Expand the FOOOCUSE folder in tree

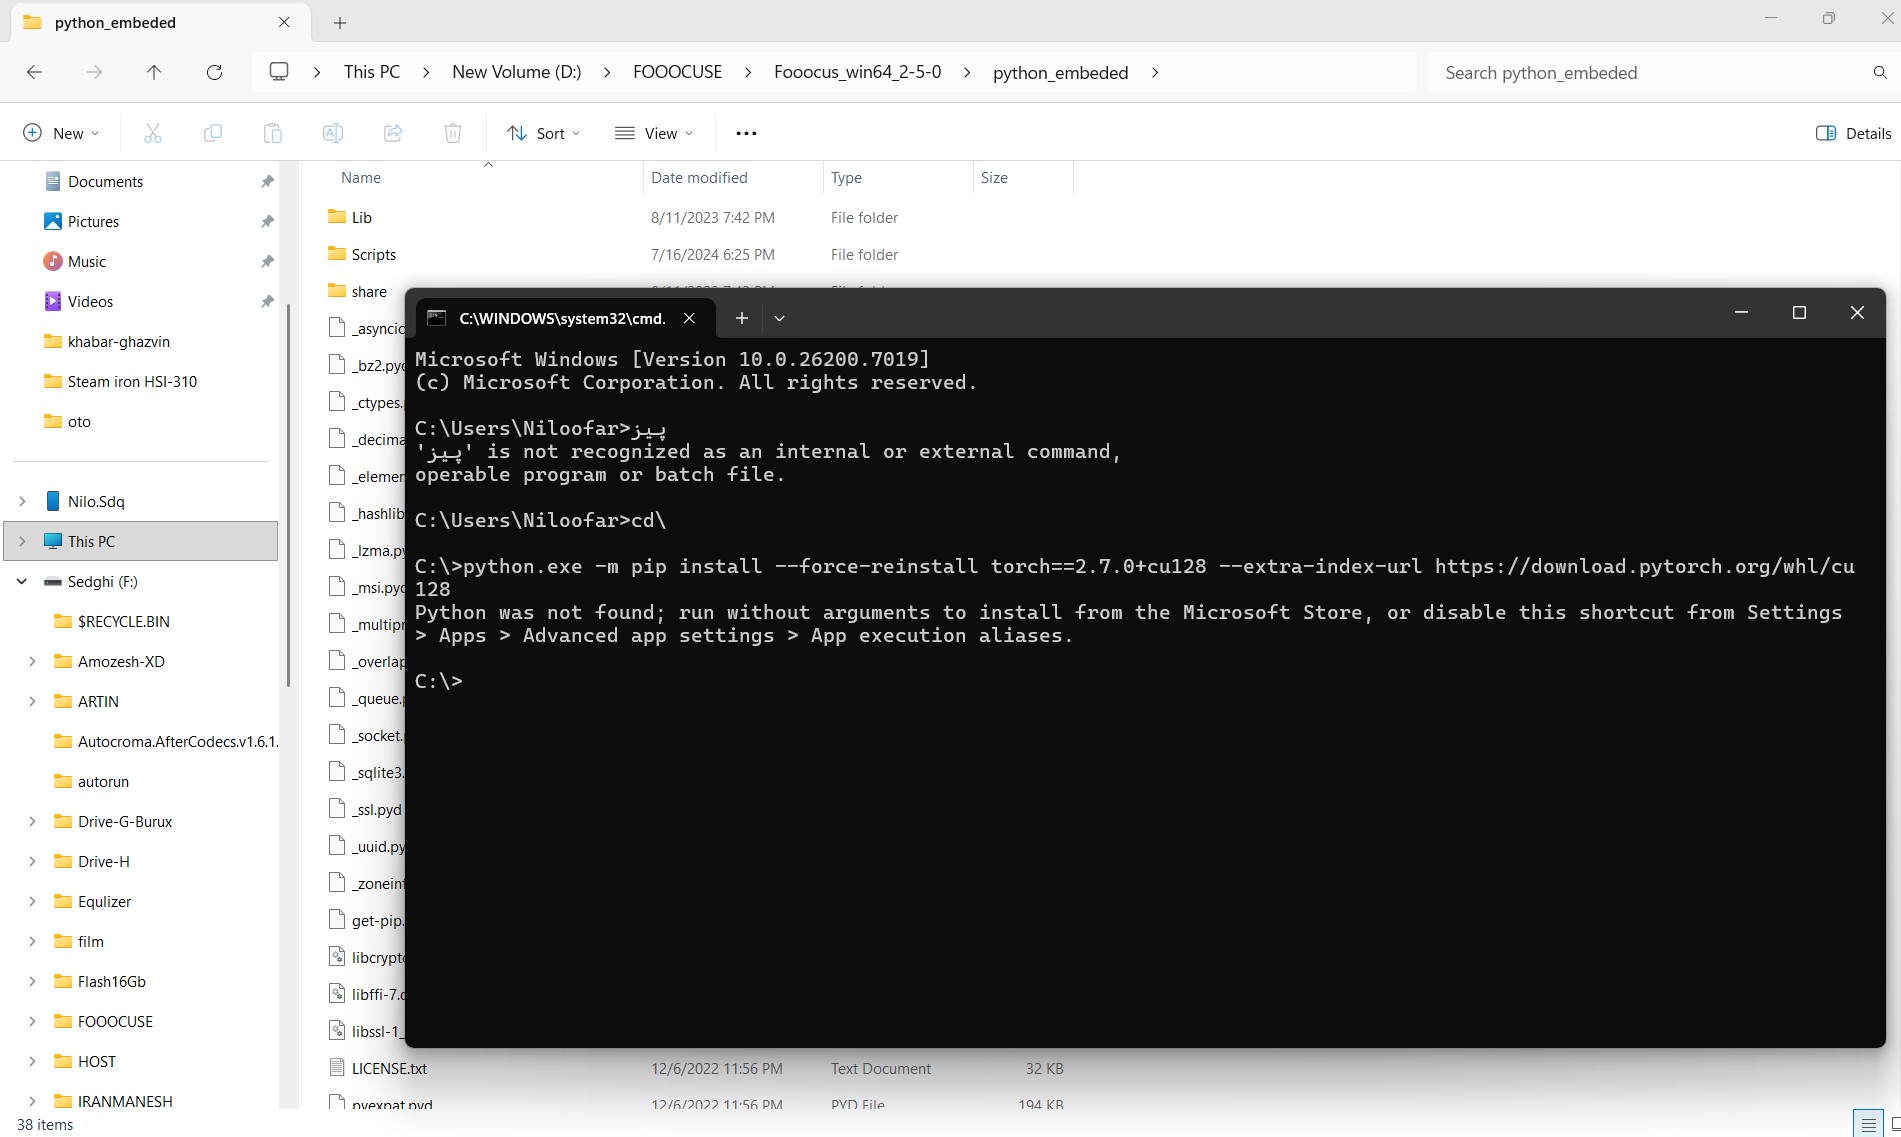pyautogui.click(x=32, y=1021)
